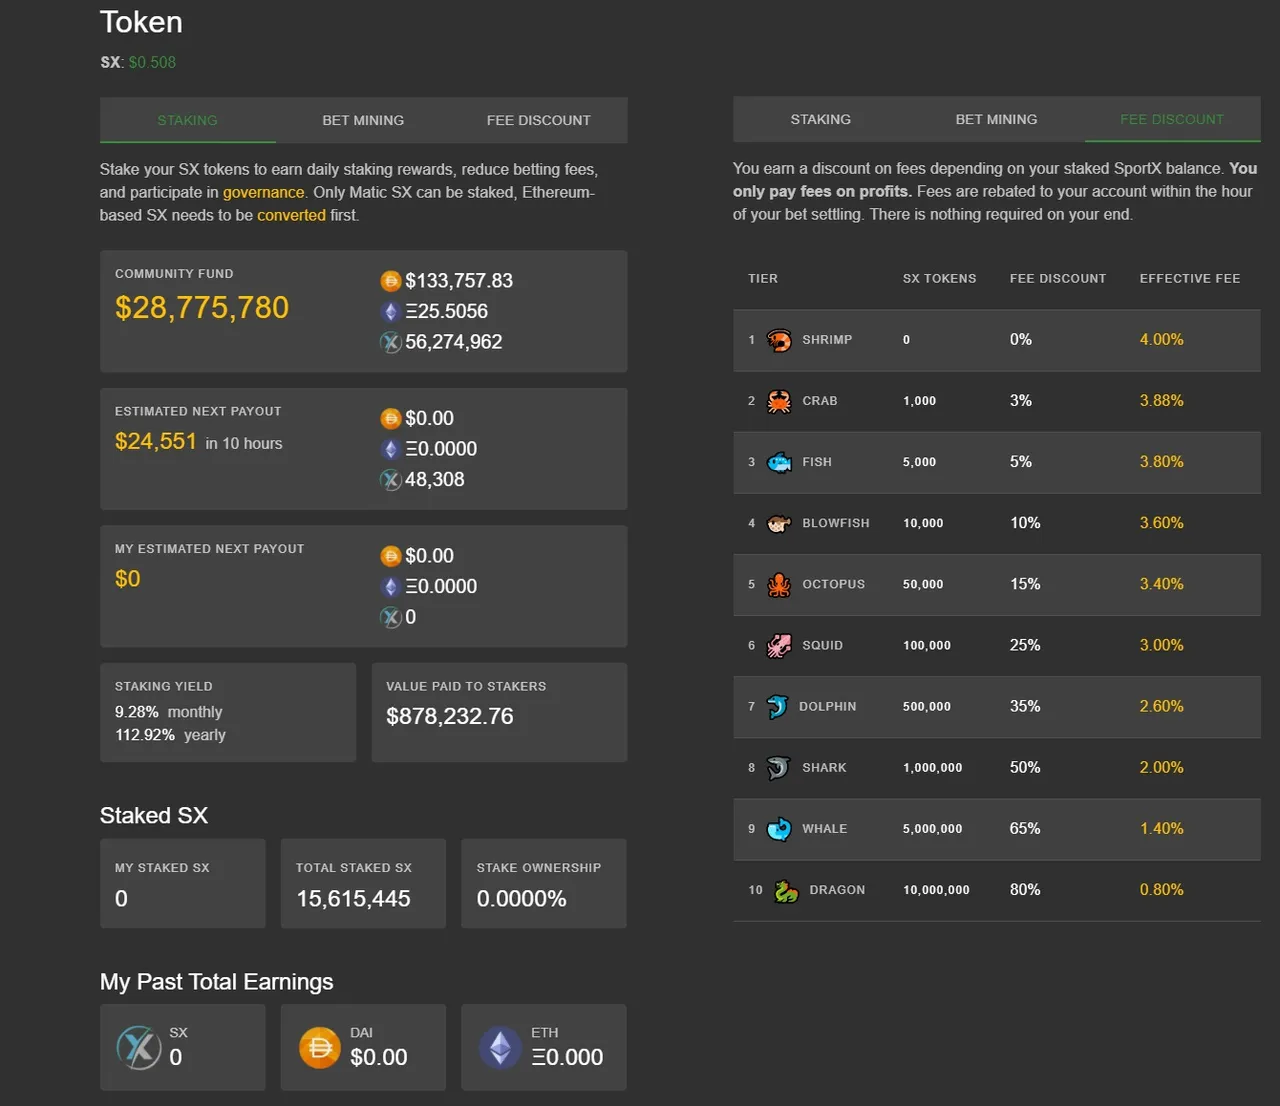
Task: Click Crab effective fee 3.88%
Action: click(x=1162, y=401)
